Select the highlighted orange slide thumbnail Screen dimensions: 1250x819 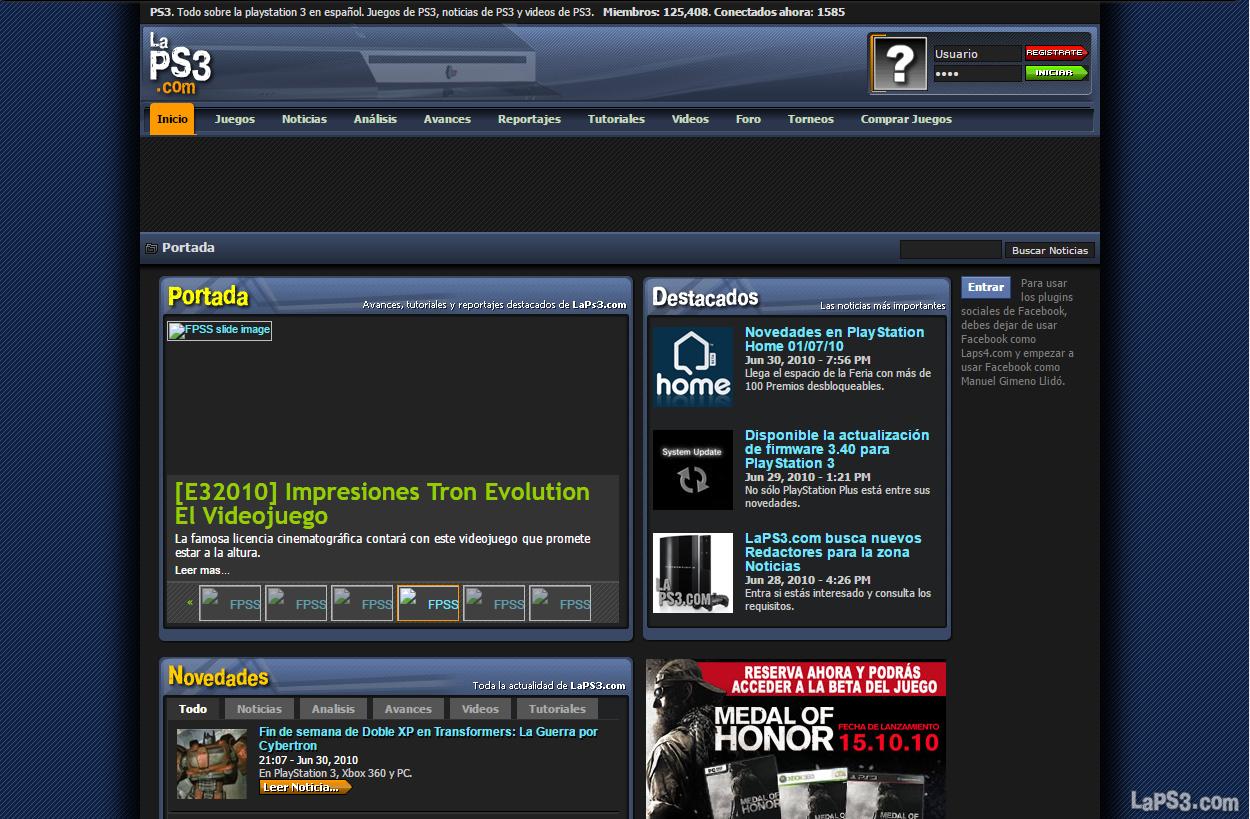(428, 603)
